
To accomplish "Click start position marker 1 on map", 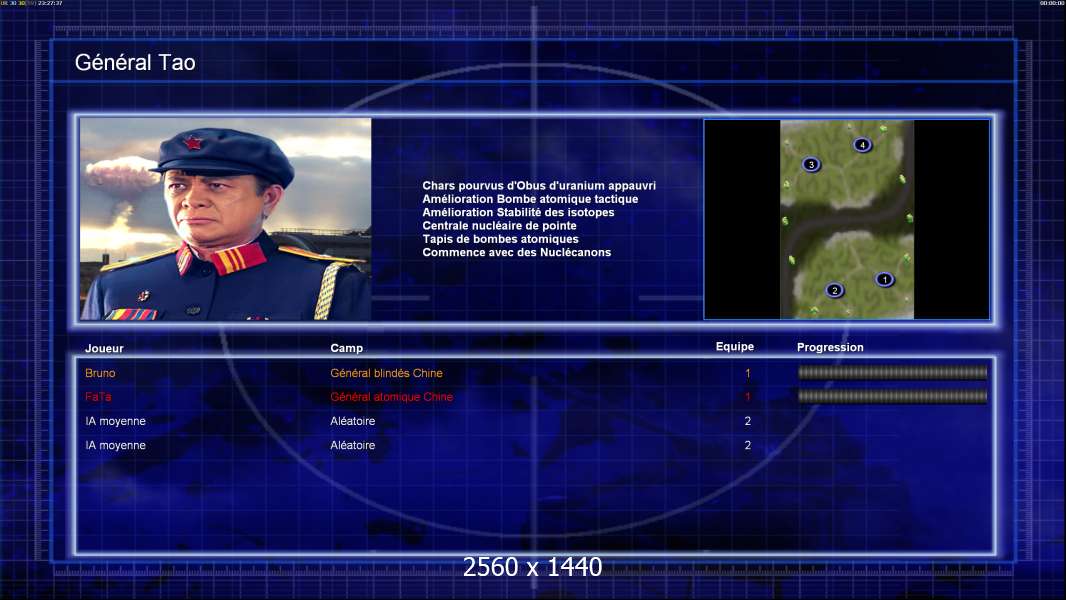I will pos(884,279).
